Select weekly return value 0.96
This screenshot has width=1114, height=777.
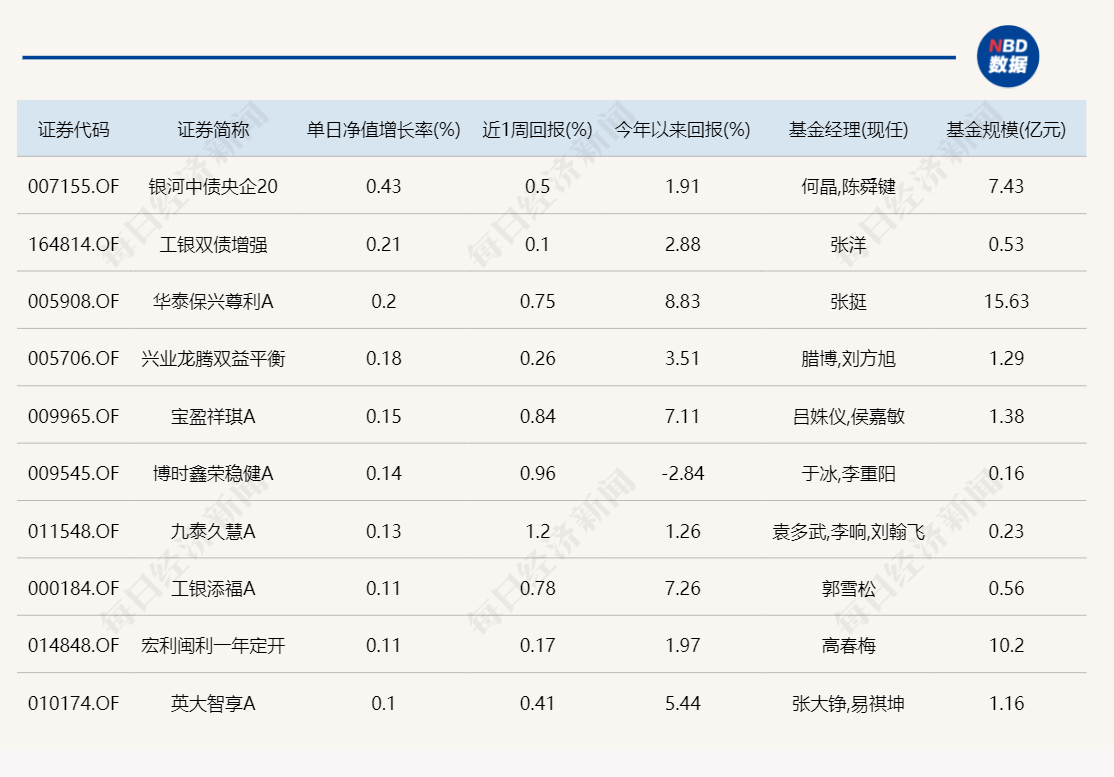coord(537,474)
